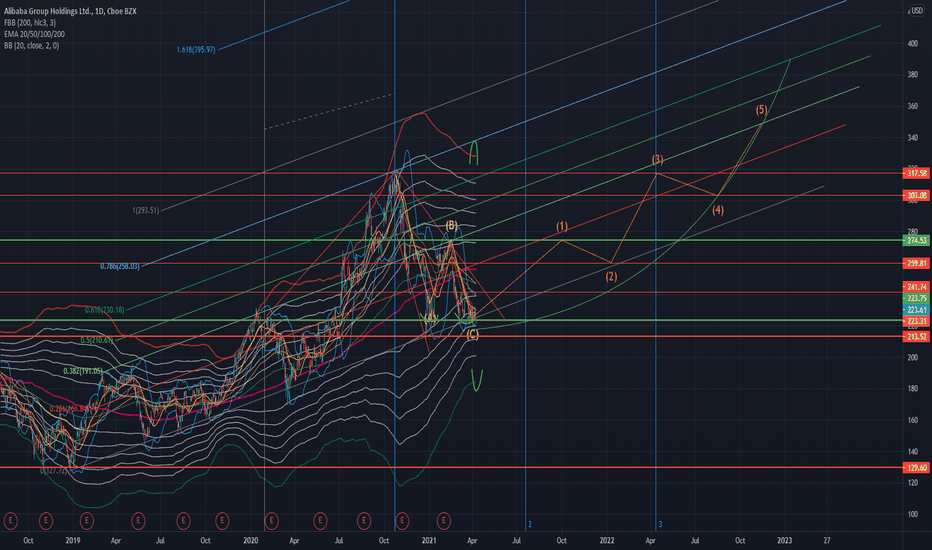Click the 340 price scale label
Image resolution: width=932 pixels, height=550 pixels.
(912, 138)
